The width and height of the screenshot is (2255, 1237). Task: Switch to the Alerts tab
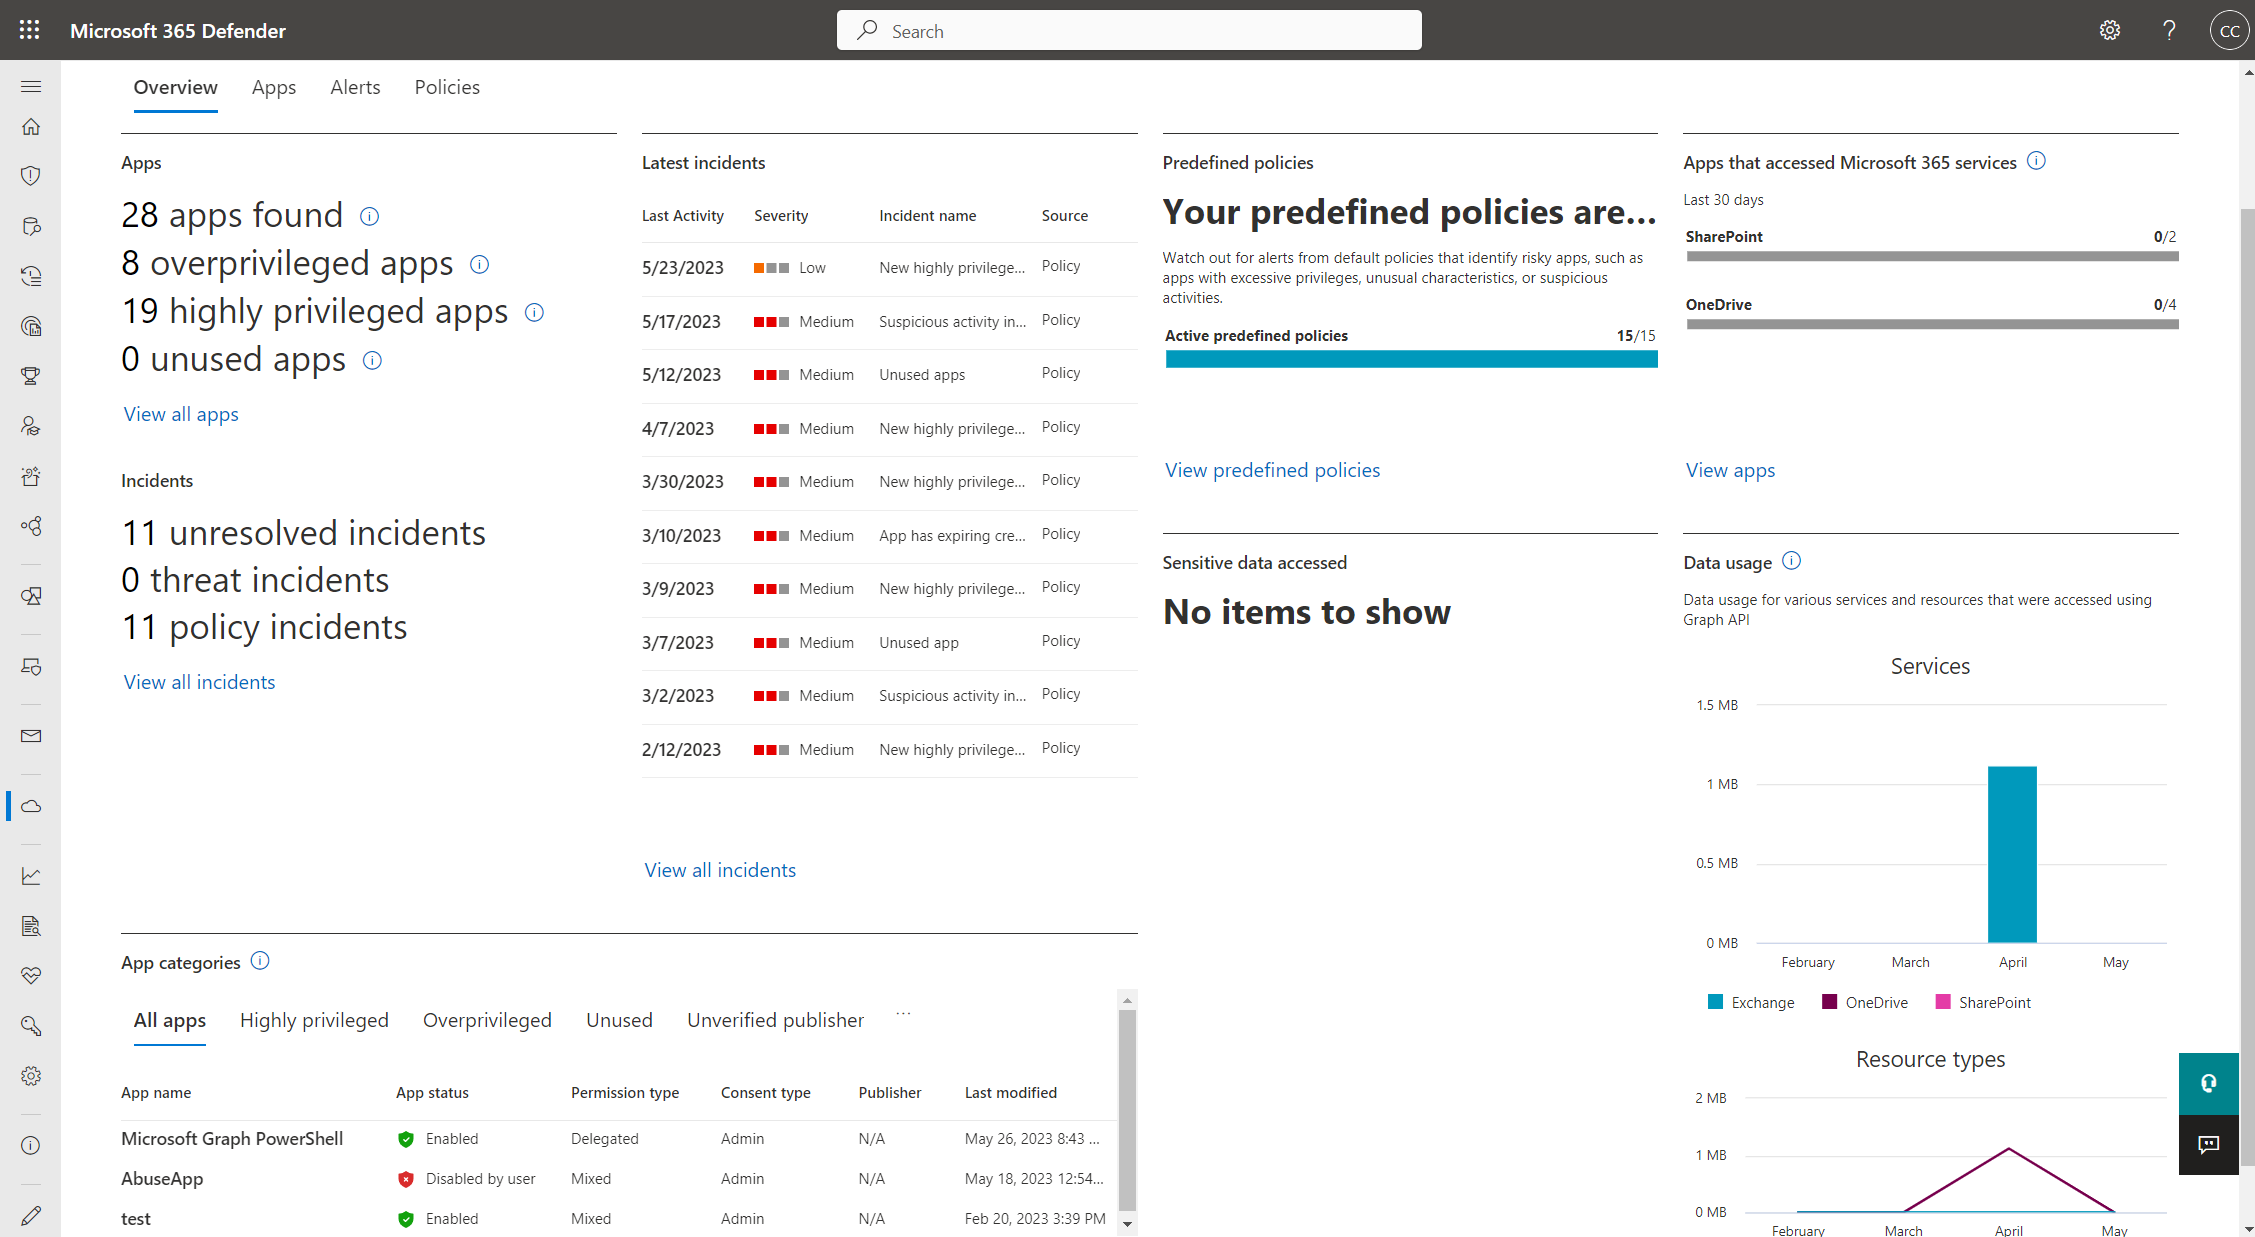point(355,87)
